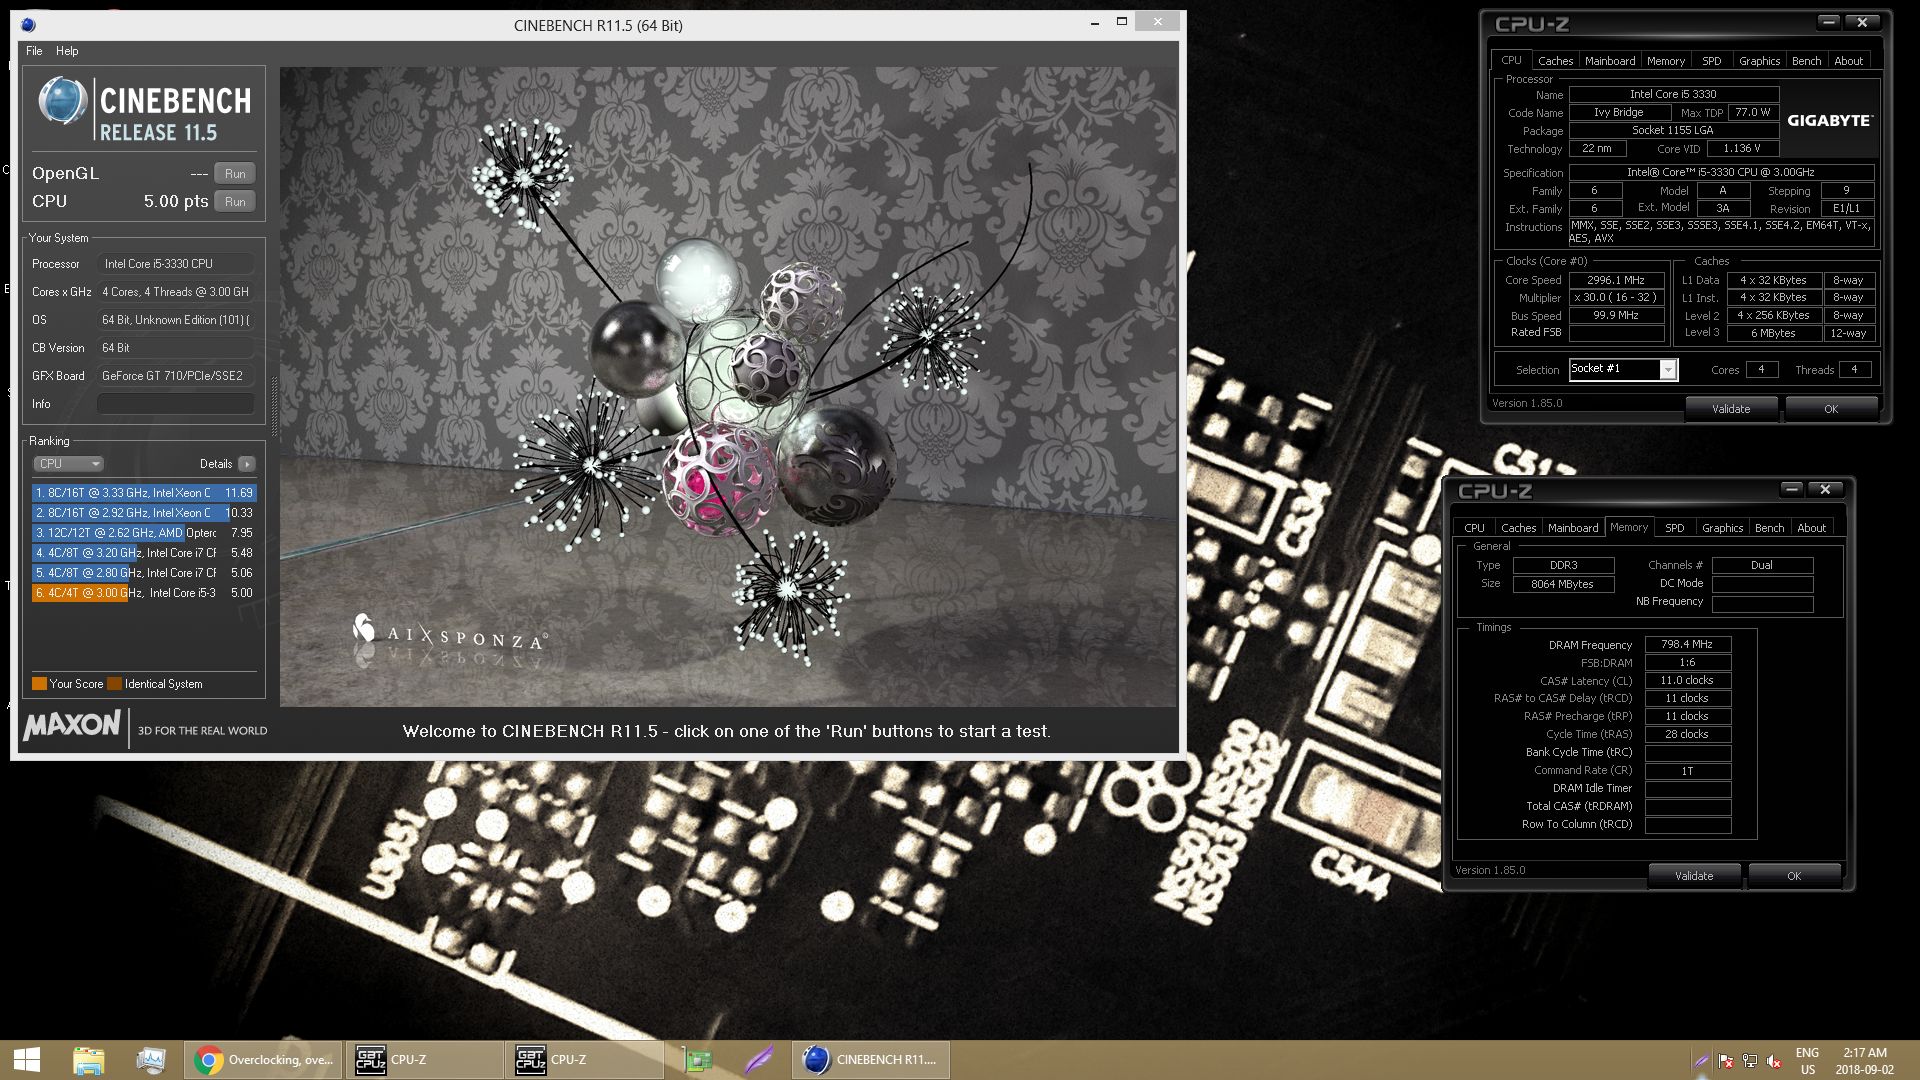Click OK in bottom CPU-Z window
Screen dimensions: 1920x1080
(x=1794, y=876)
